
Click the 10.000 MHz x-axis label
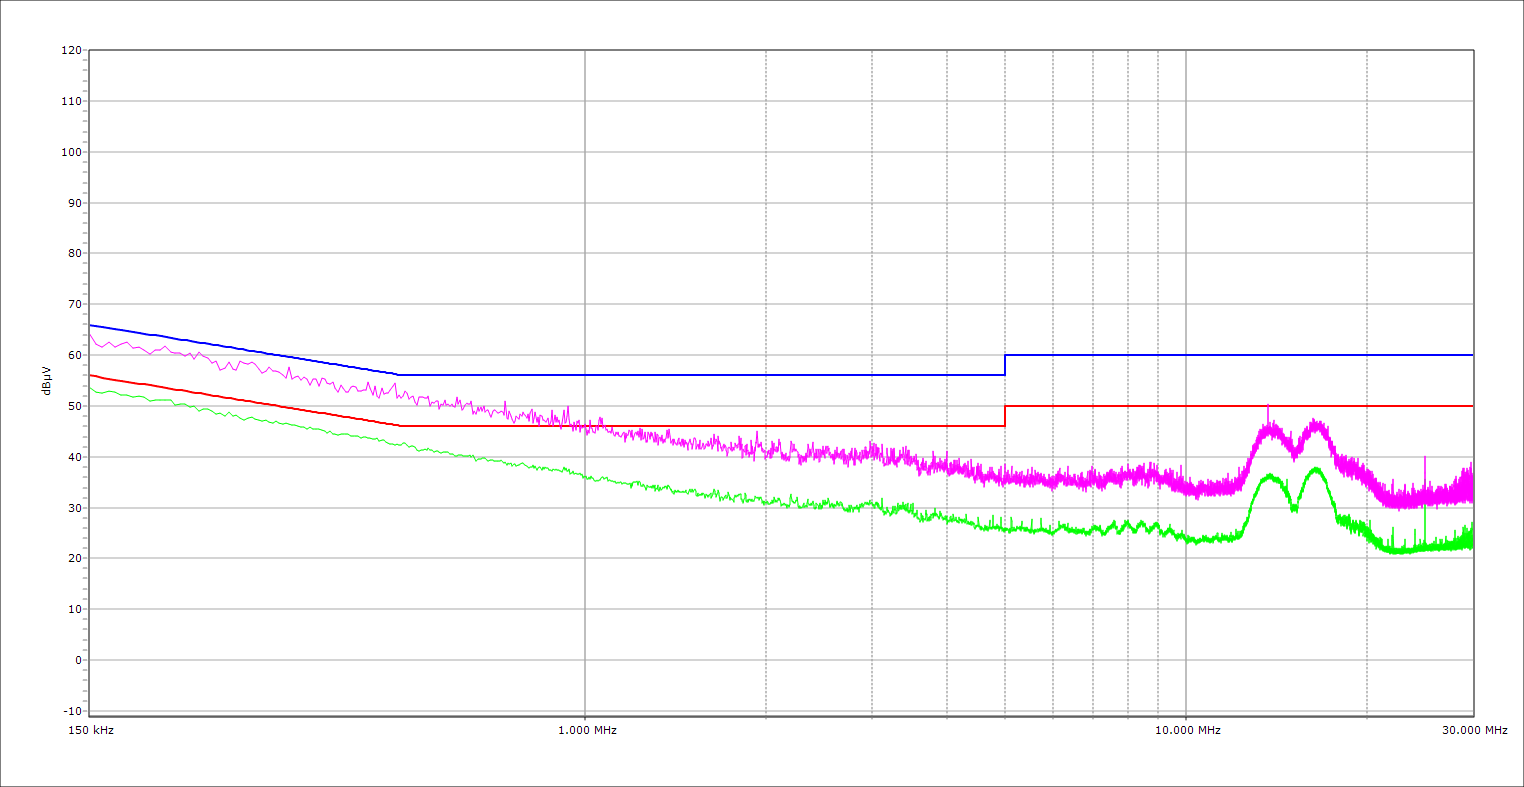pos(1188,730)
